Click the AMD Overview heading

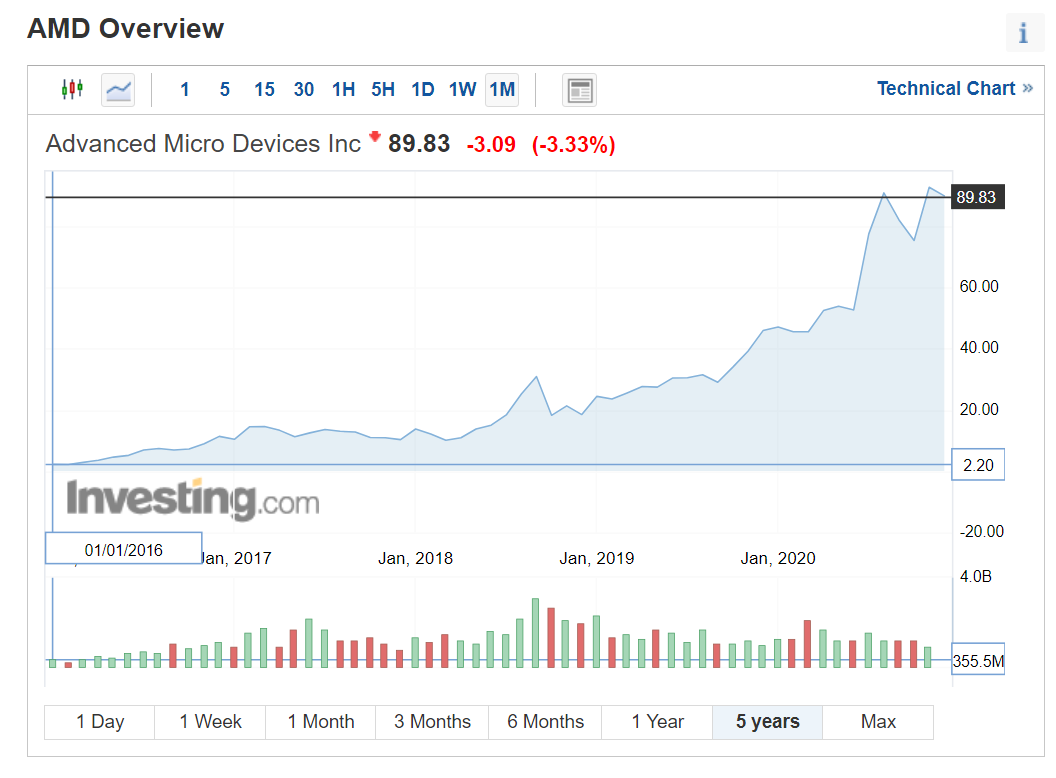[x=125, y=28]
